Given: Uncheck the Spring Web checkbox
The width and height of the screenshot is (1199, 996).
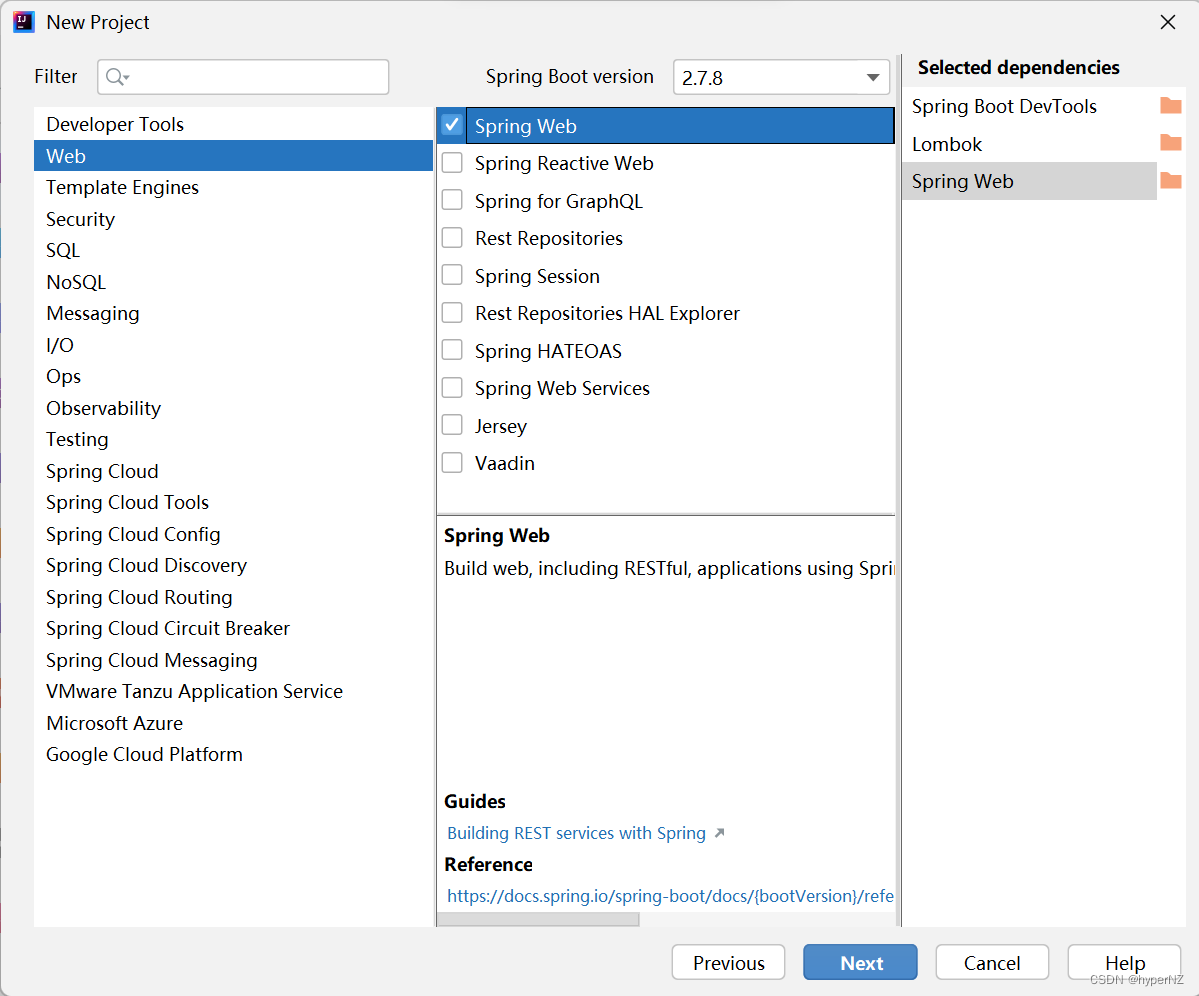Looking at the screenshot, I should (452, 125).
